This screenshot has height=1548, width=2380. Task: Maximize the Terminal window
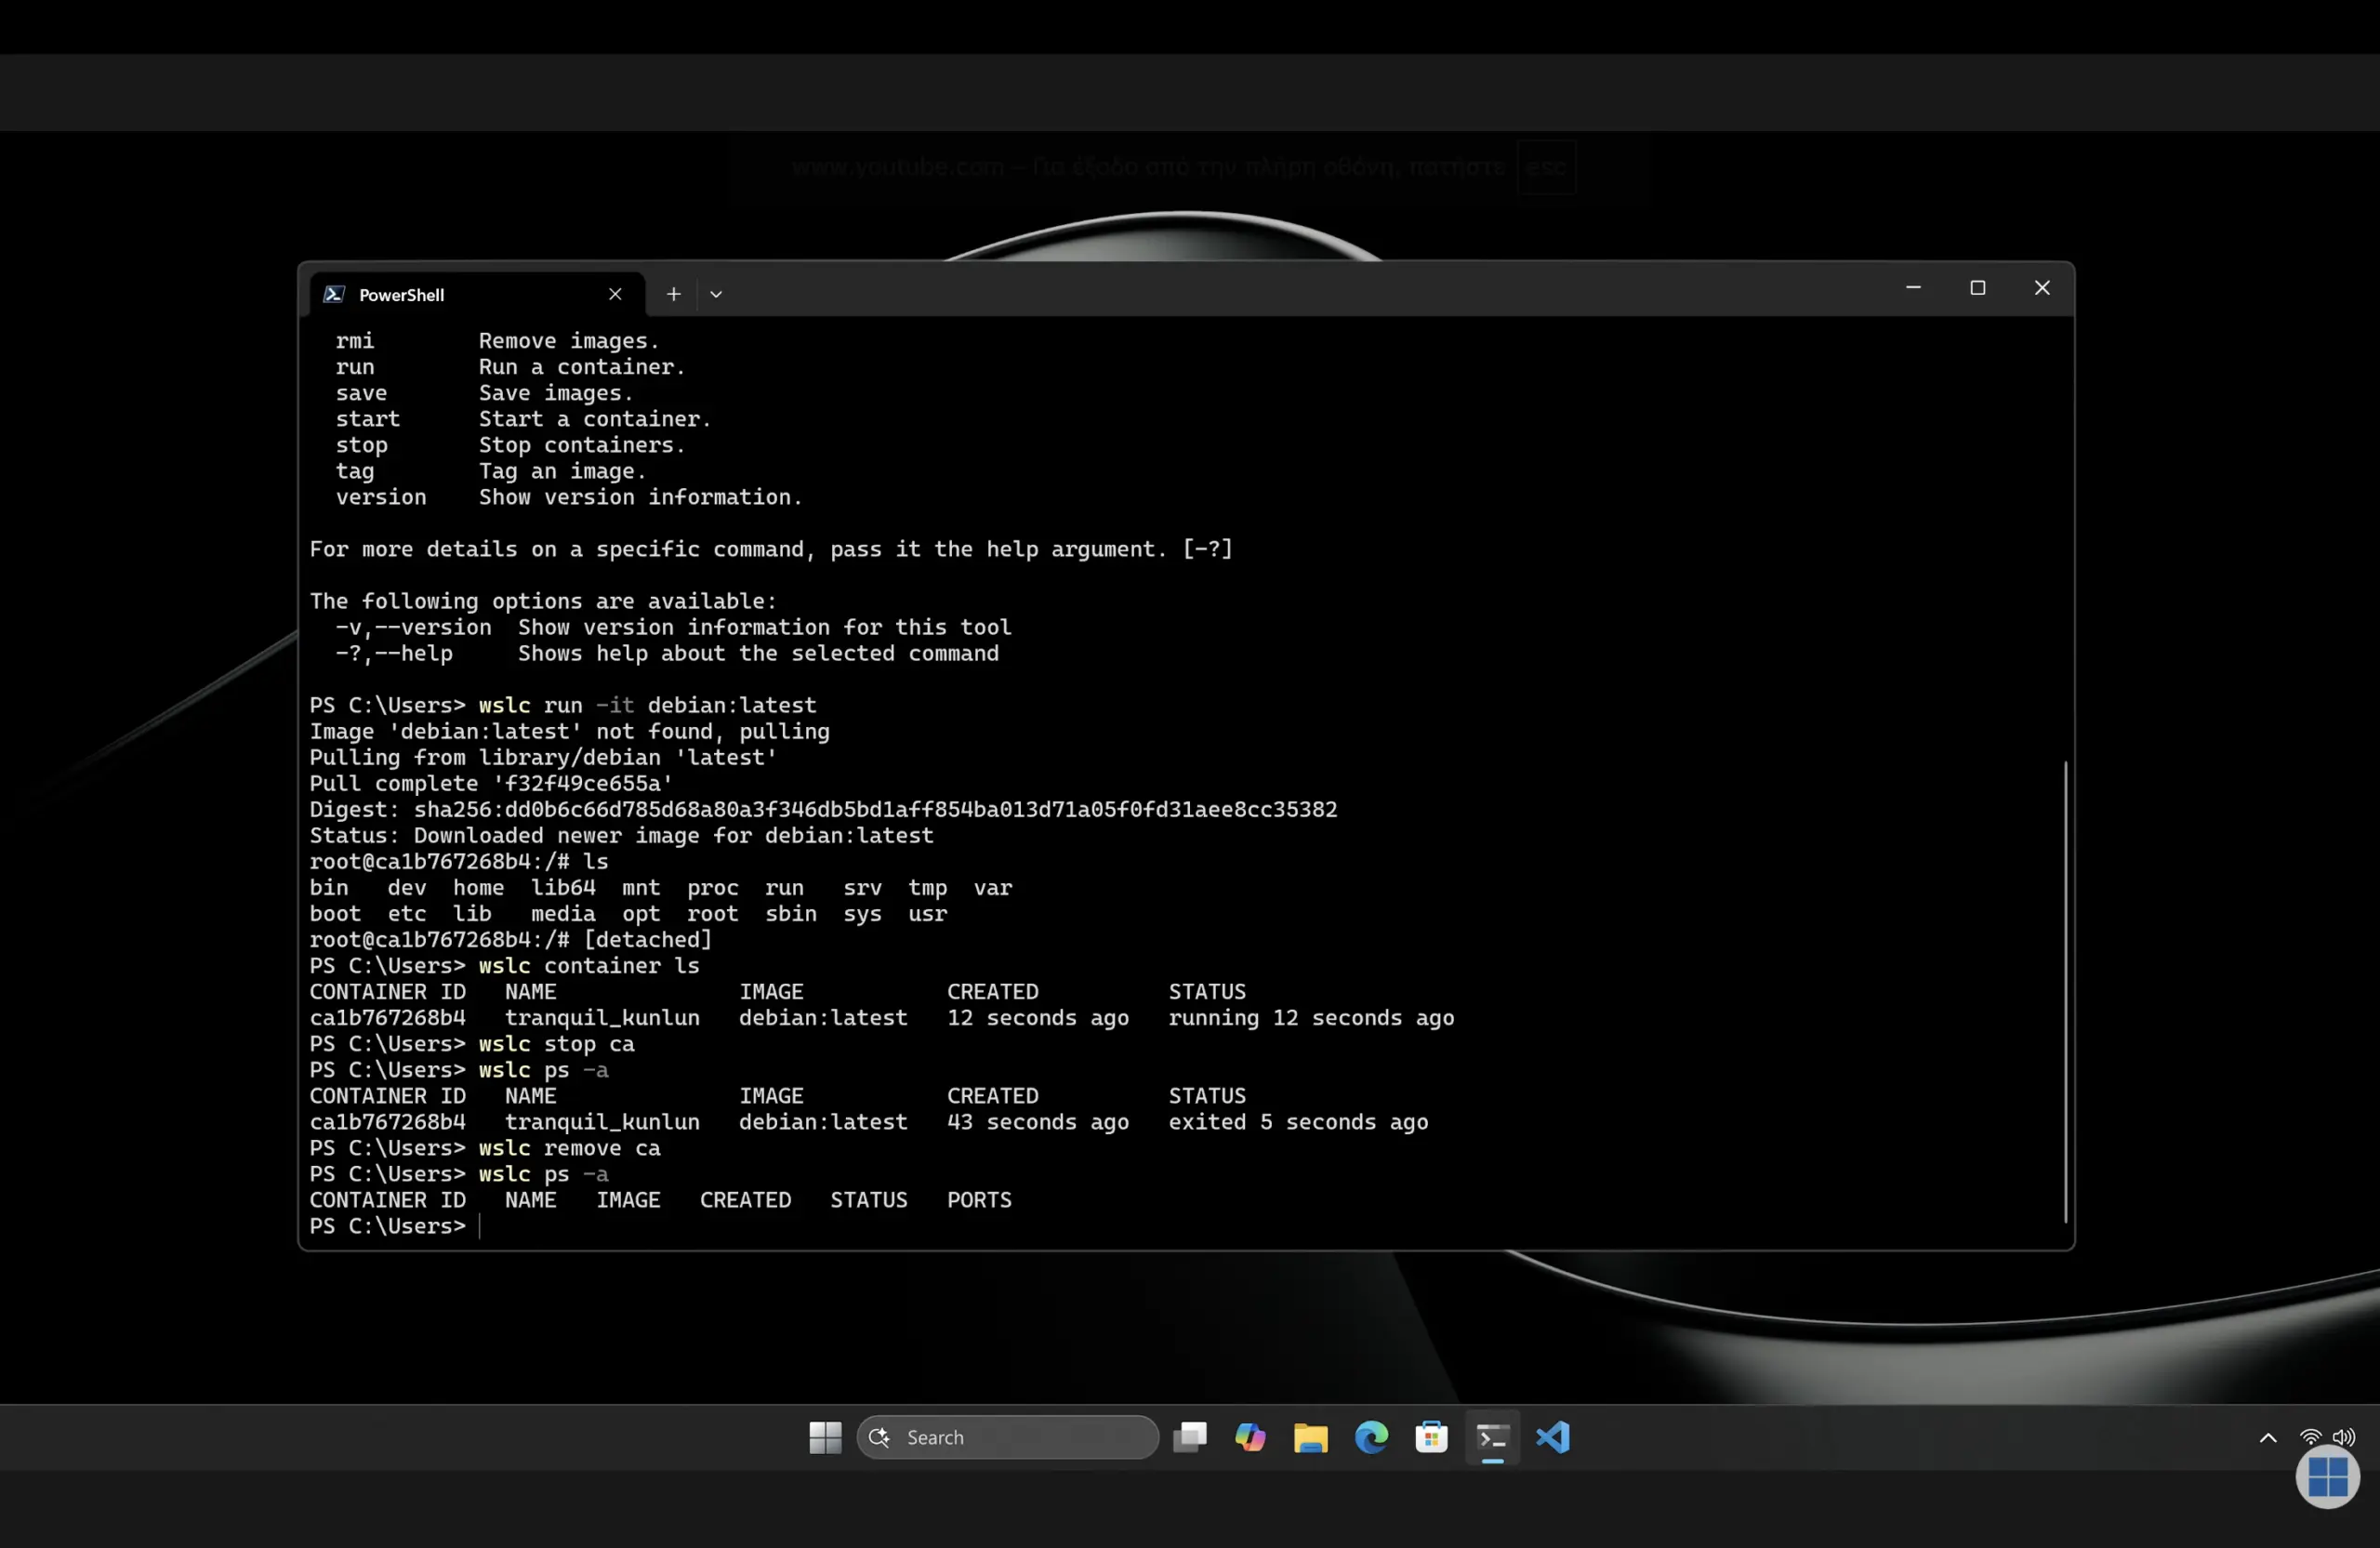click(1977, 288)
